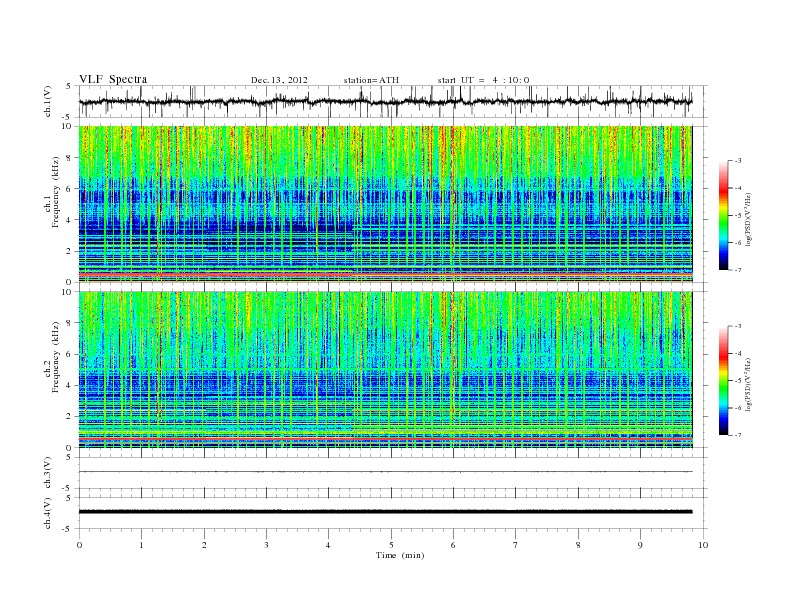Click the ch.4 thick voltage trace

click(385, 512)
